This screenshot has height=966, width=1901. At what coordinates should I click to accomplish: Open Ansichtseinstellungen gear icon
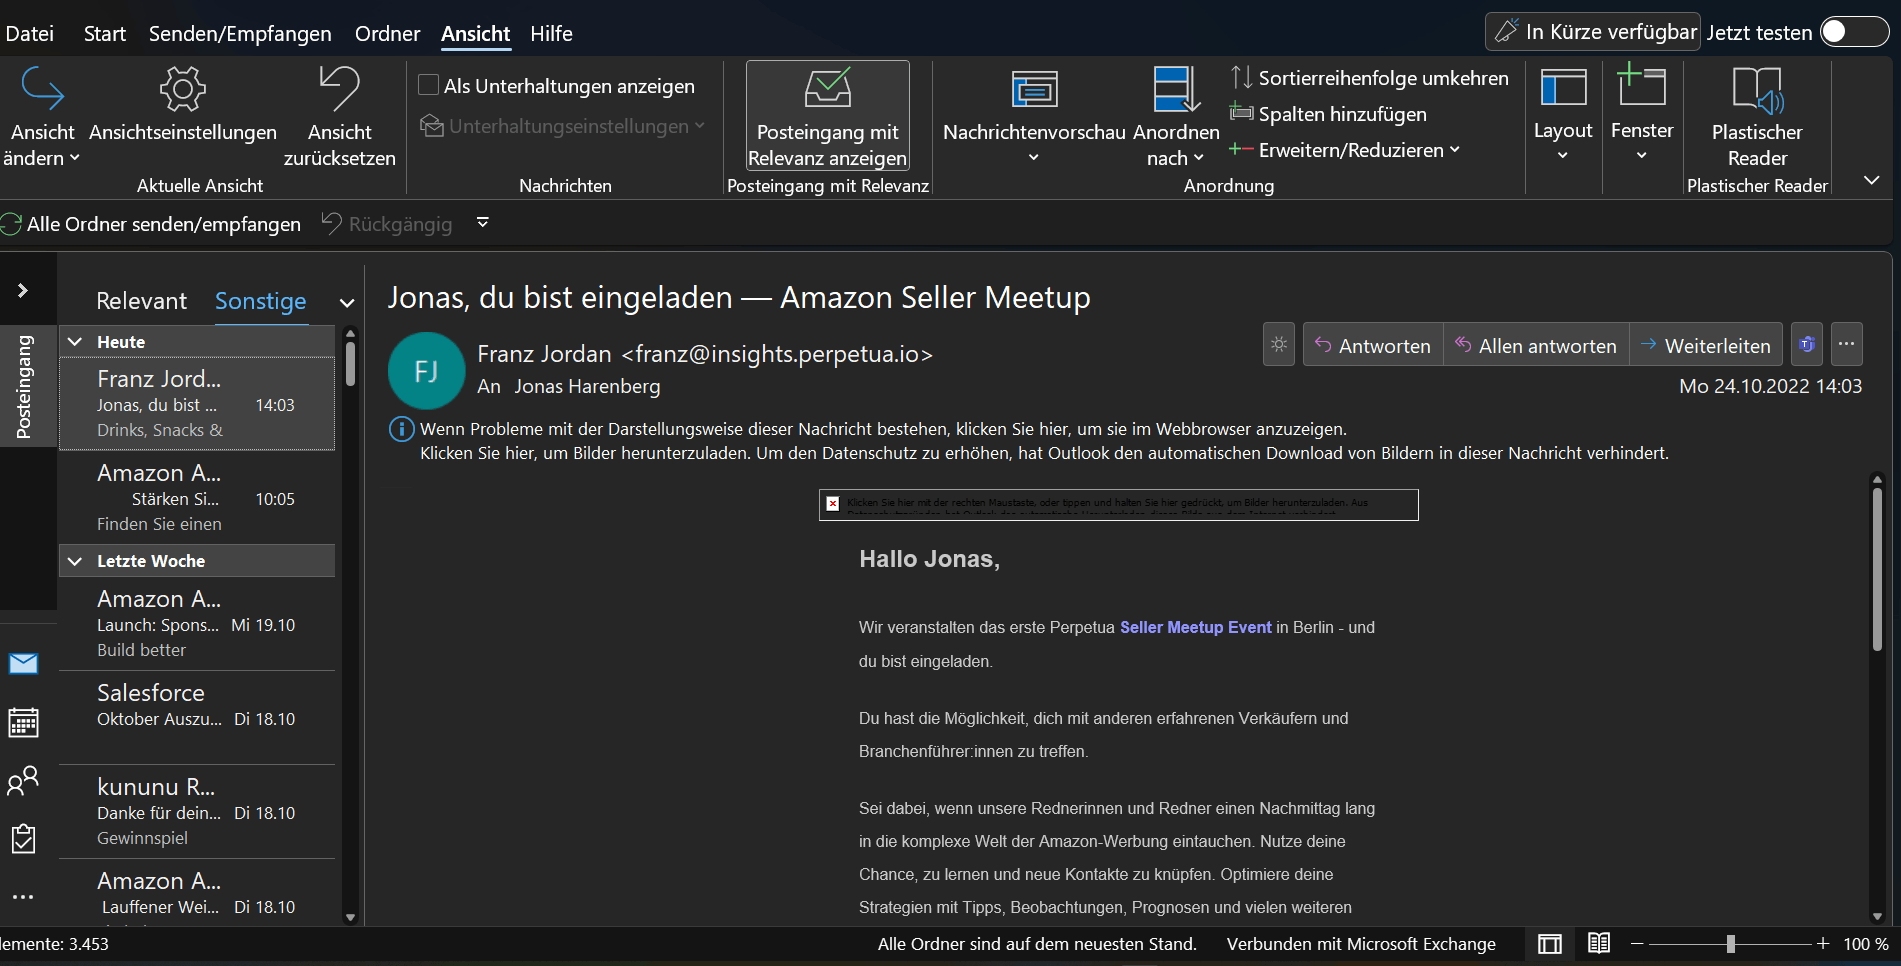(x=183, y=89)
